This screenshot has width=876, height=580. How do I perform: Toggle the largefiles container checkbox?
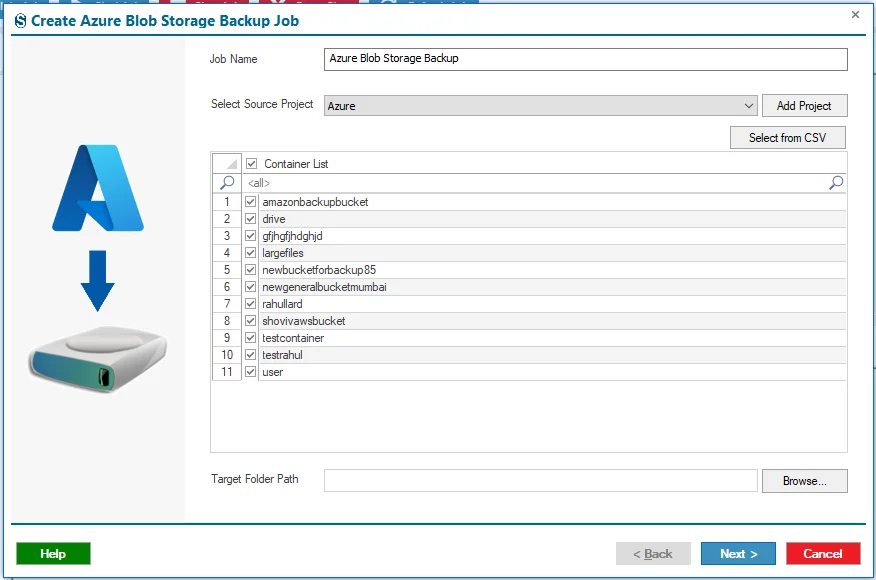click(x=251, y=253)
